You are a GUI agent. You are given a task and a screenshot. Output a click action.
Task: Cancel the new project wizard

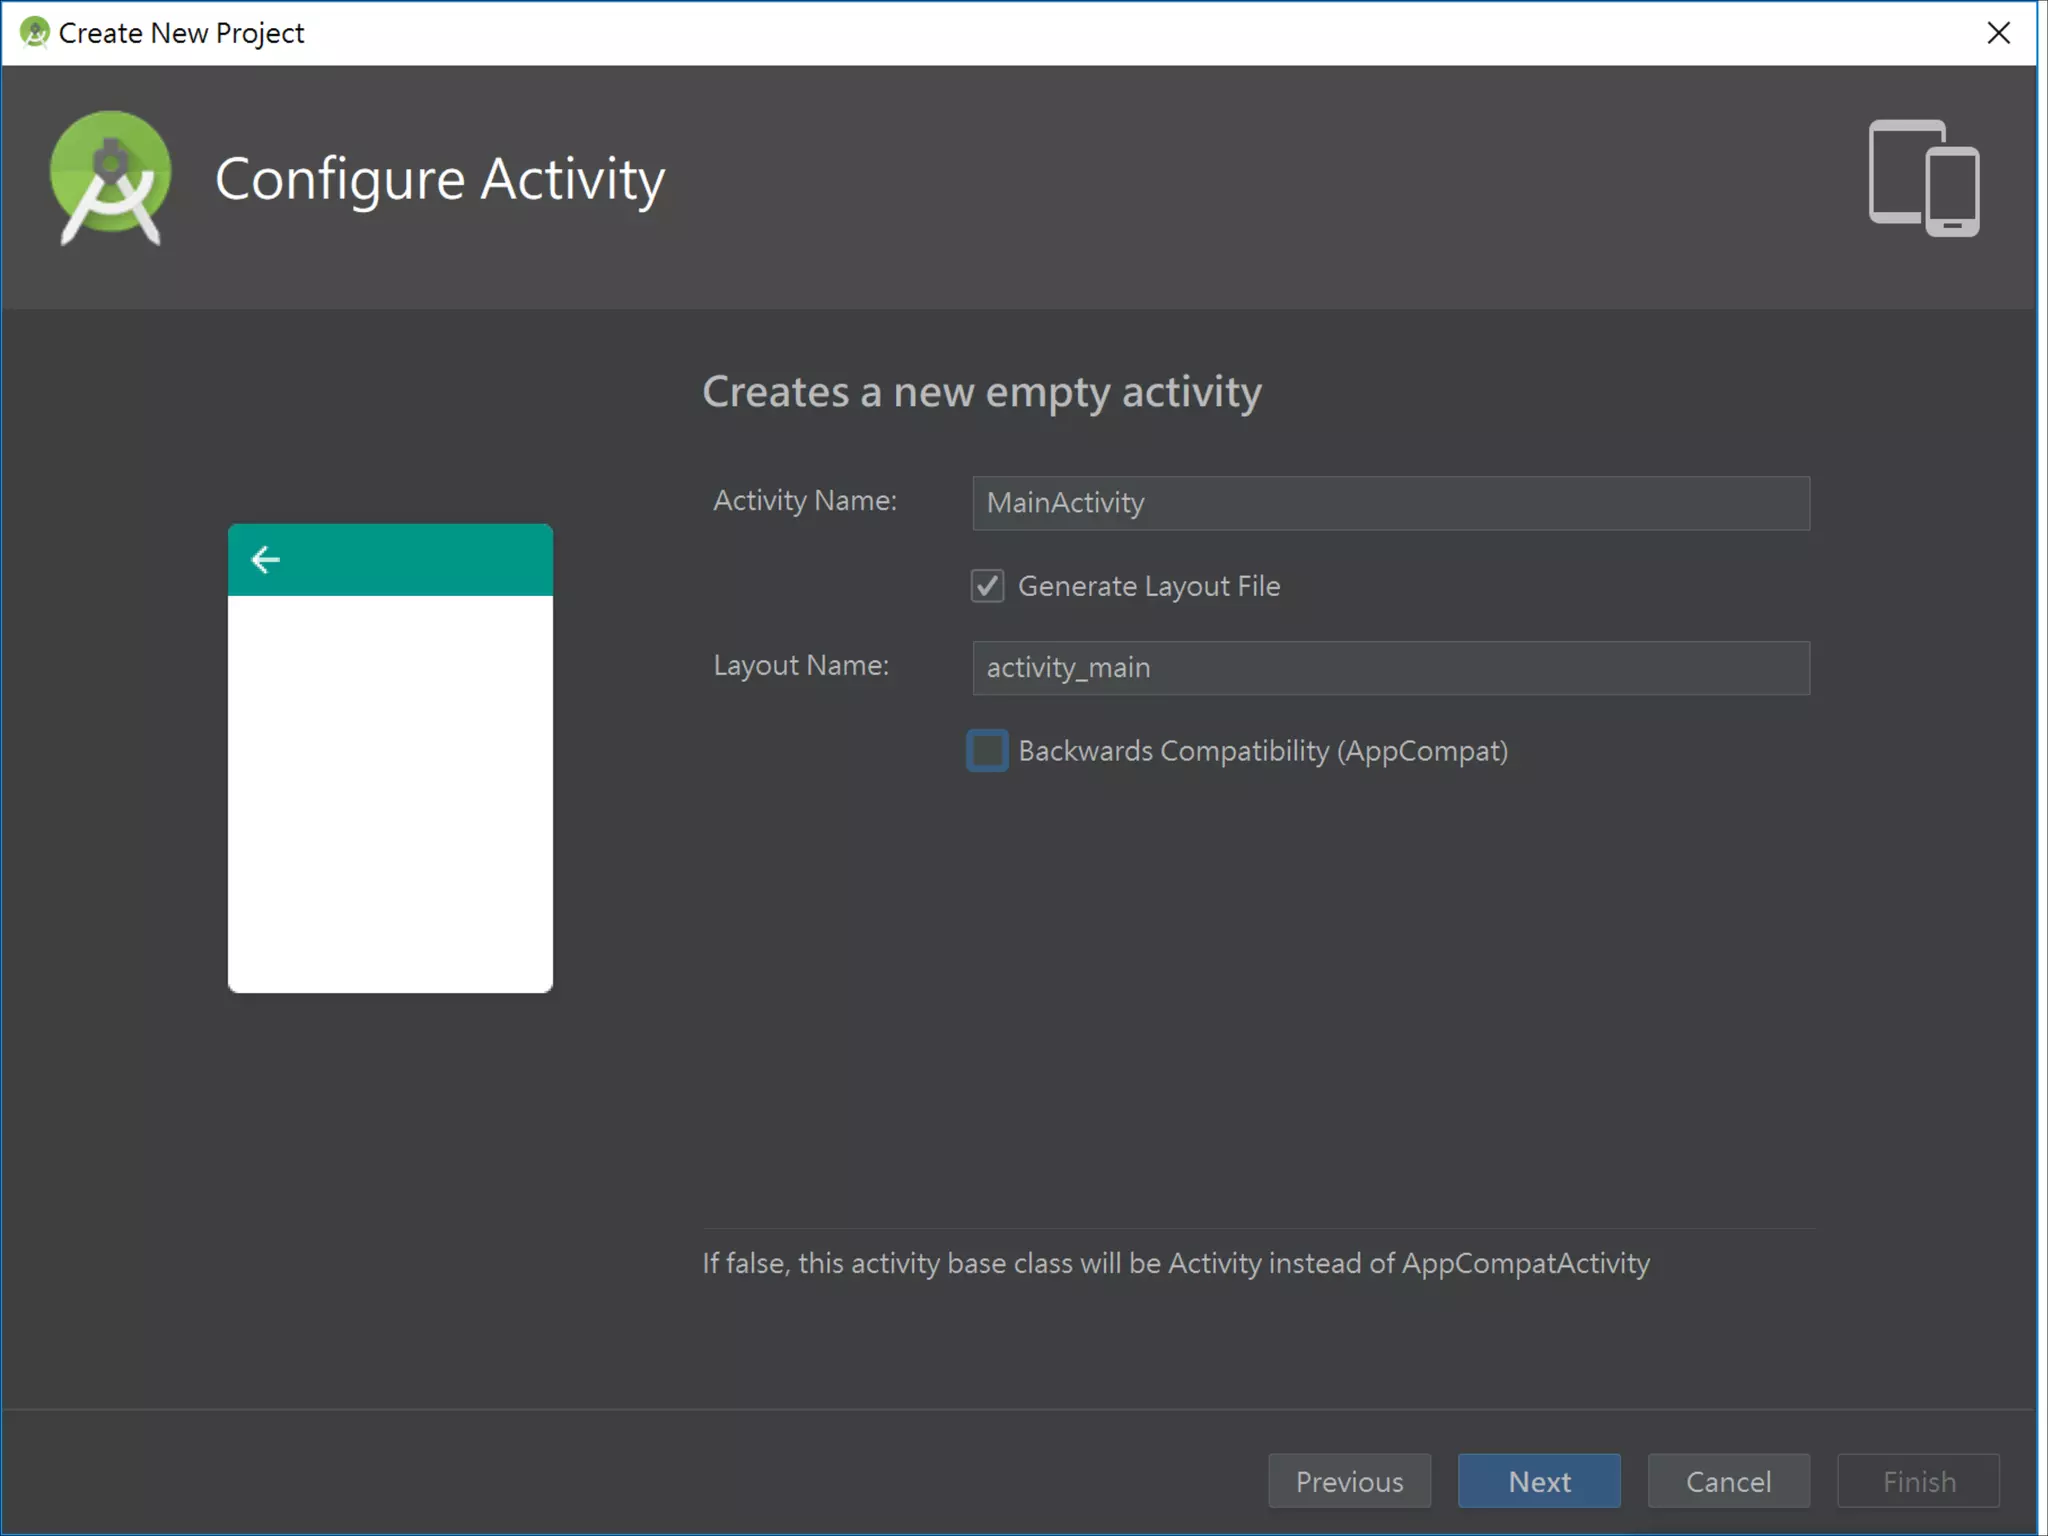pos(1728,1481)
